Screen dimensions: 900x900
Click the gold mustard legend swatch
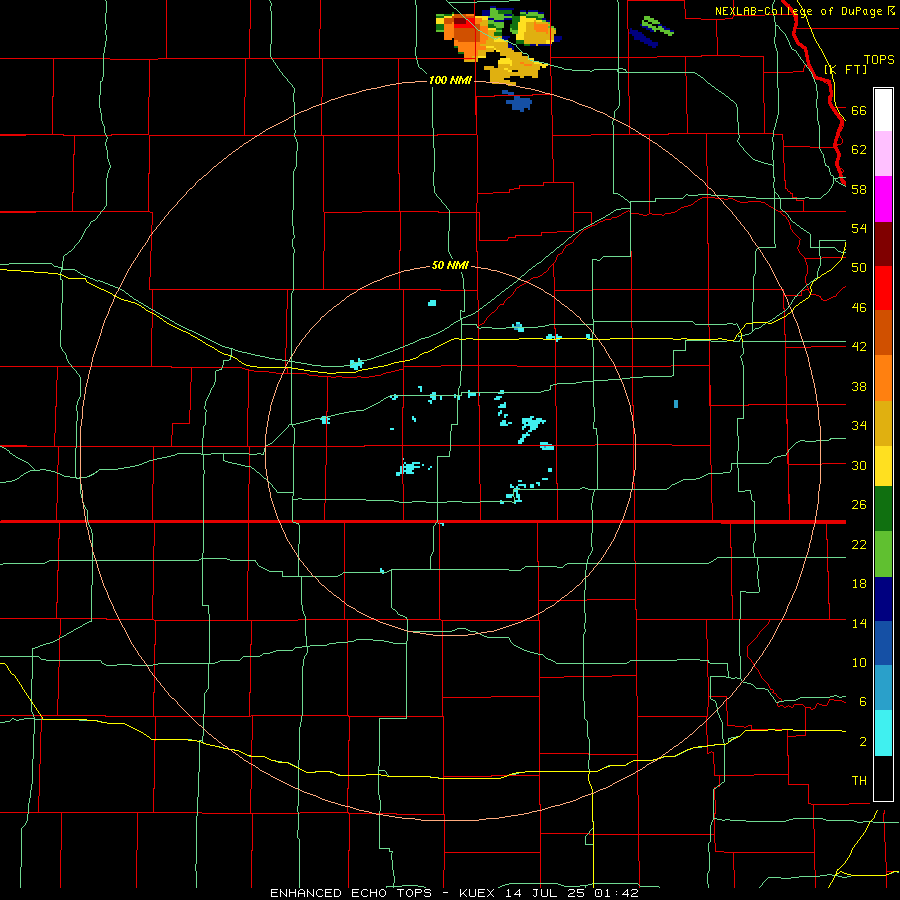(x=883, y=422)
